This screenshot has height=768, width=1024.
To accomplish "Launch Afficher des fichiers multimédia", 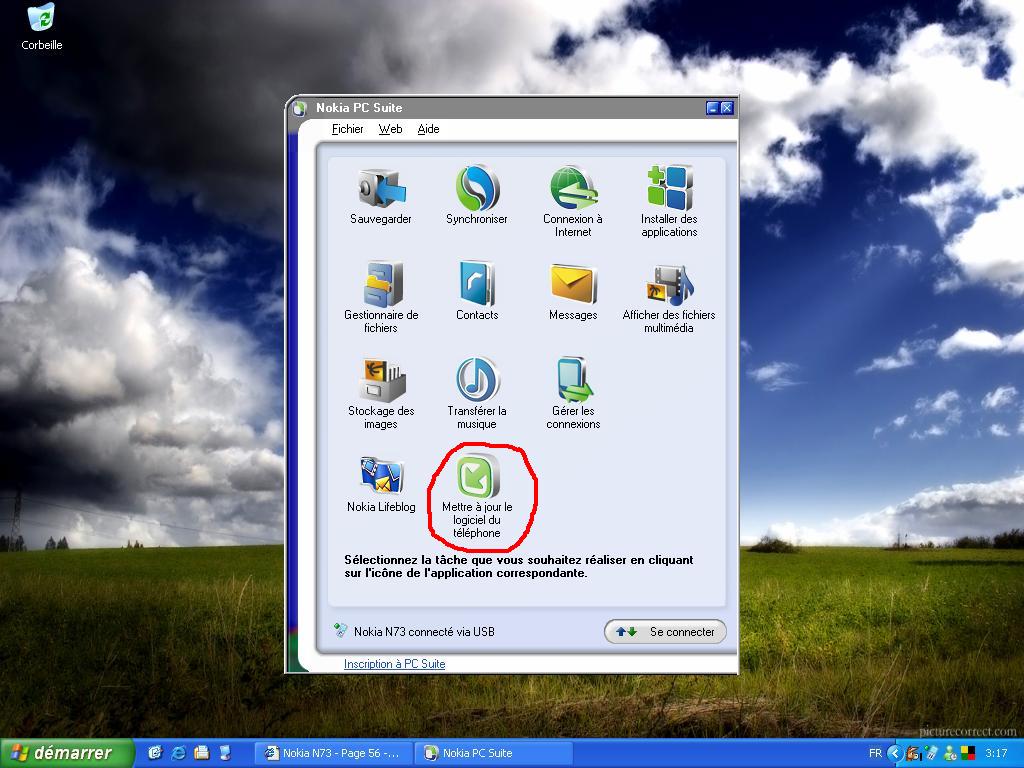I will [669, 284].
